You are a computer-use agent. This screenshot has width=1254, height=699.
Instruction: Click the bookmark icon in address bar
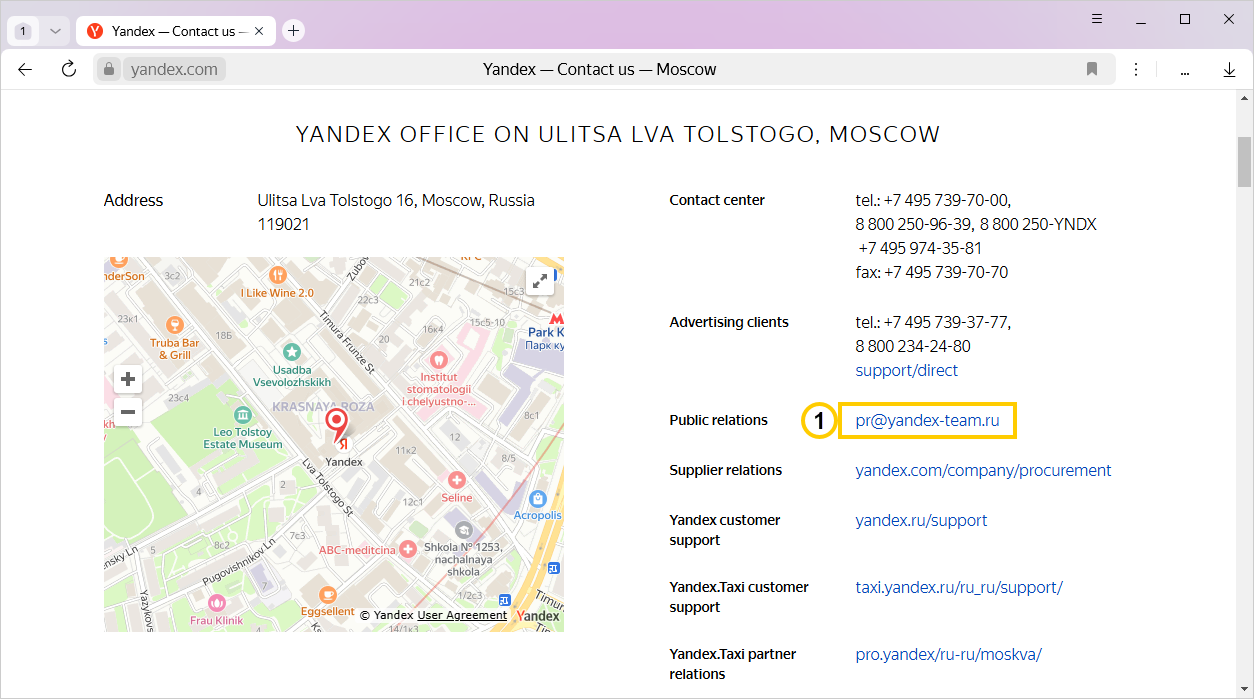(1092, 69)
